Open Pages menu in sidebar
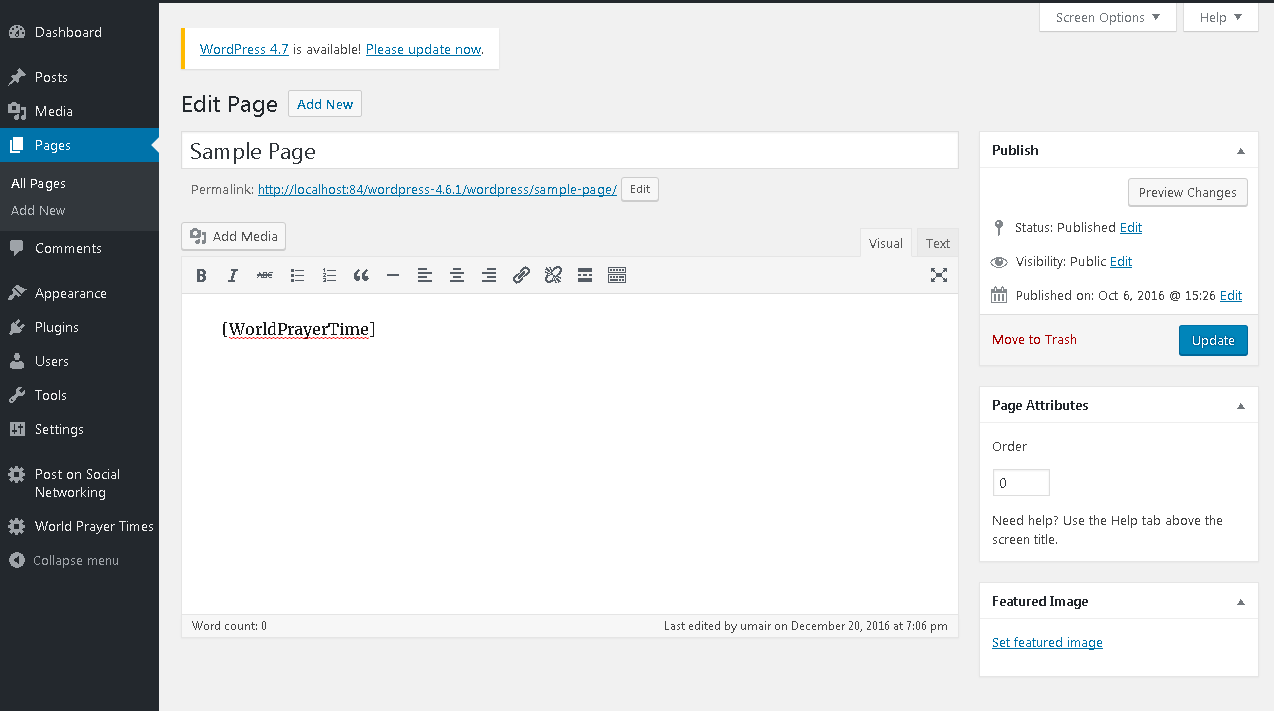The image size is (1274, 711). (x=79, y=145)
